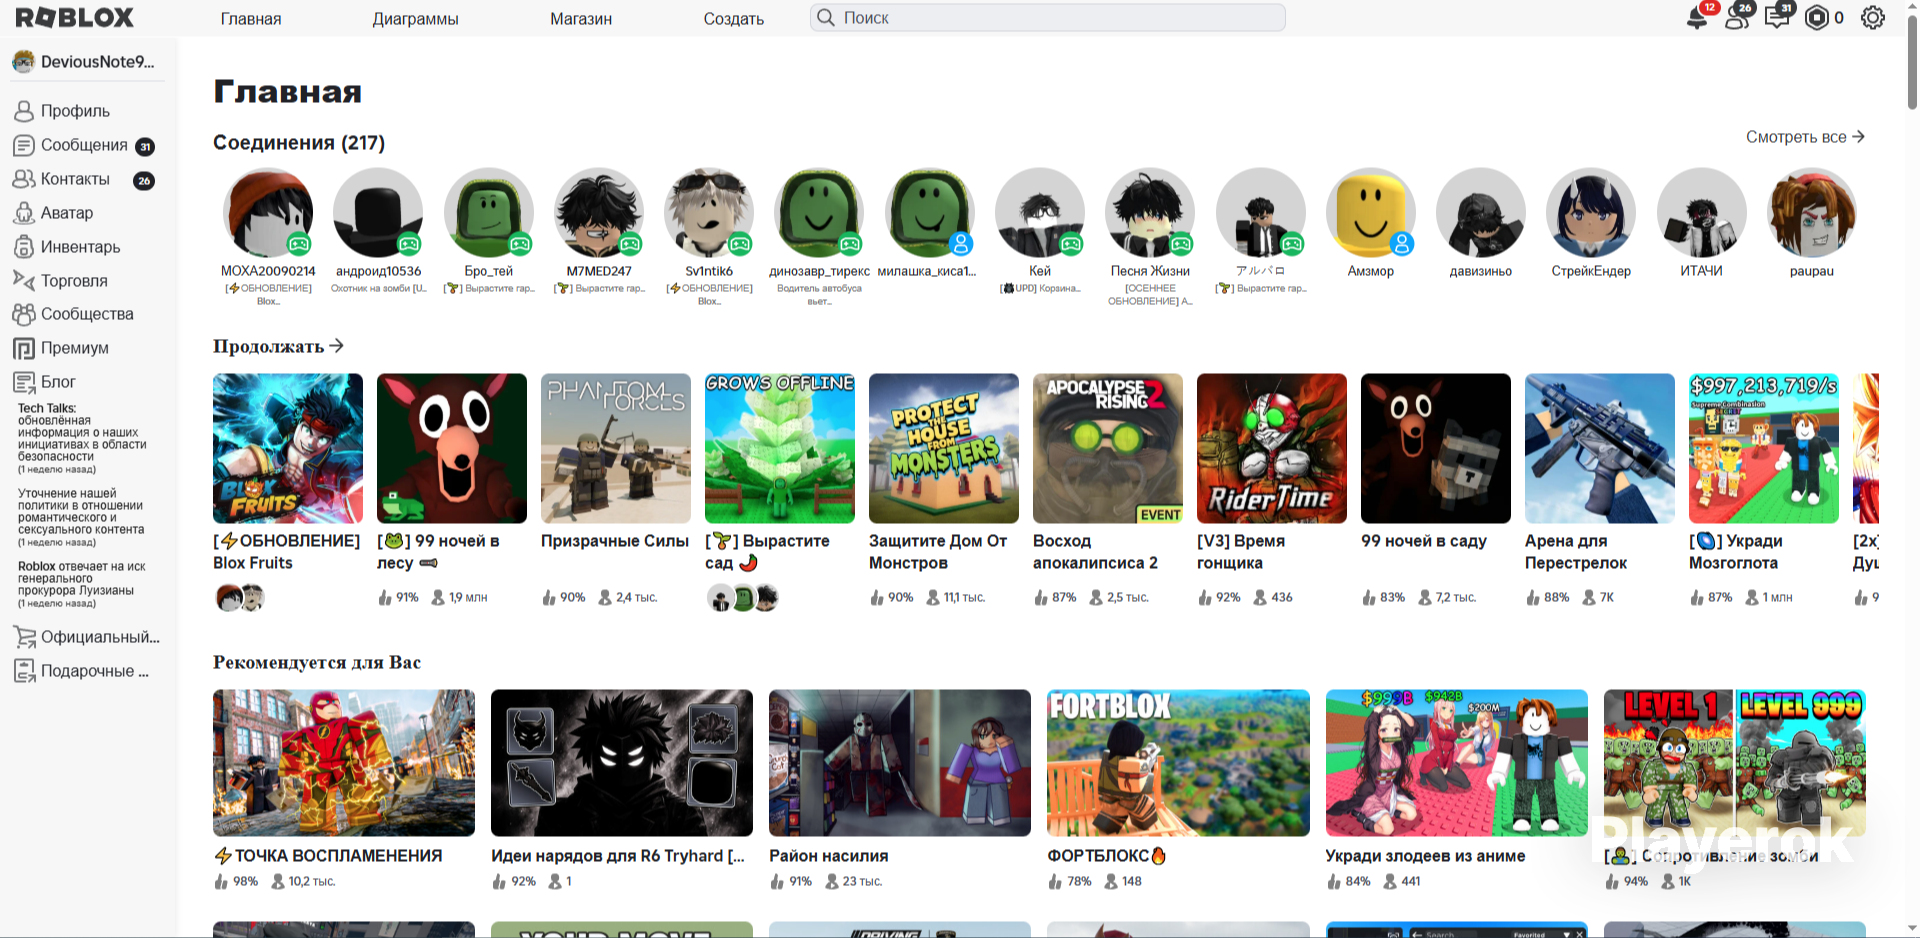Open friend Амзмор yellow smiley avatar
Viewport: 1920px width, 938px height.
click(1371, 213)
